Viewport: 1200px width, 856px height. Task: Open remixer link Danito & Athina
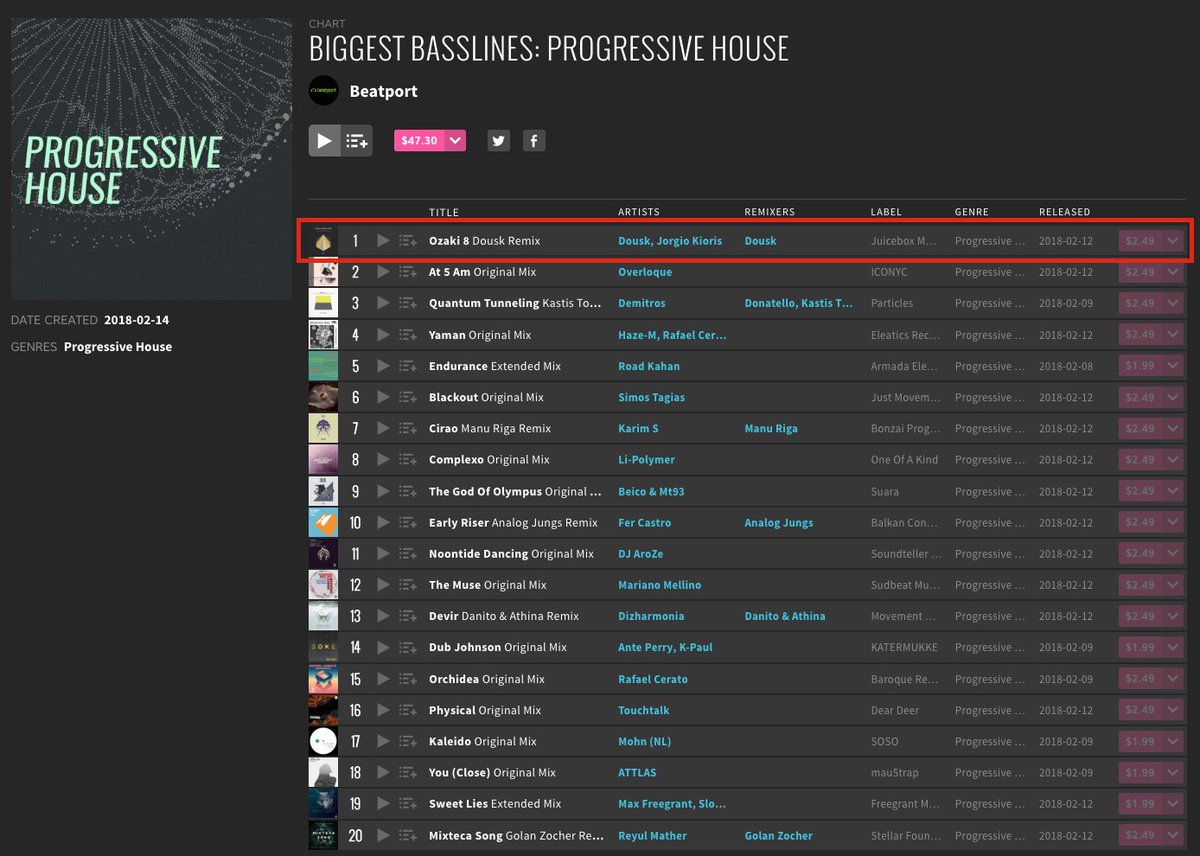pyautogui.click(x=785, y=616)
